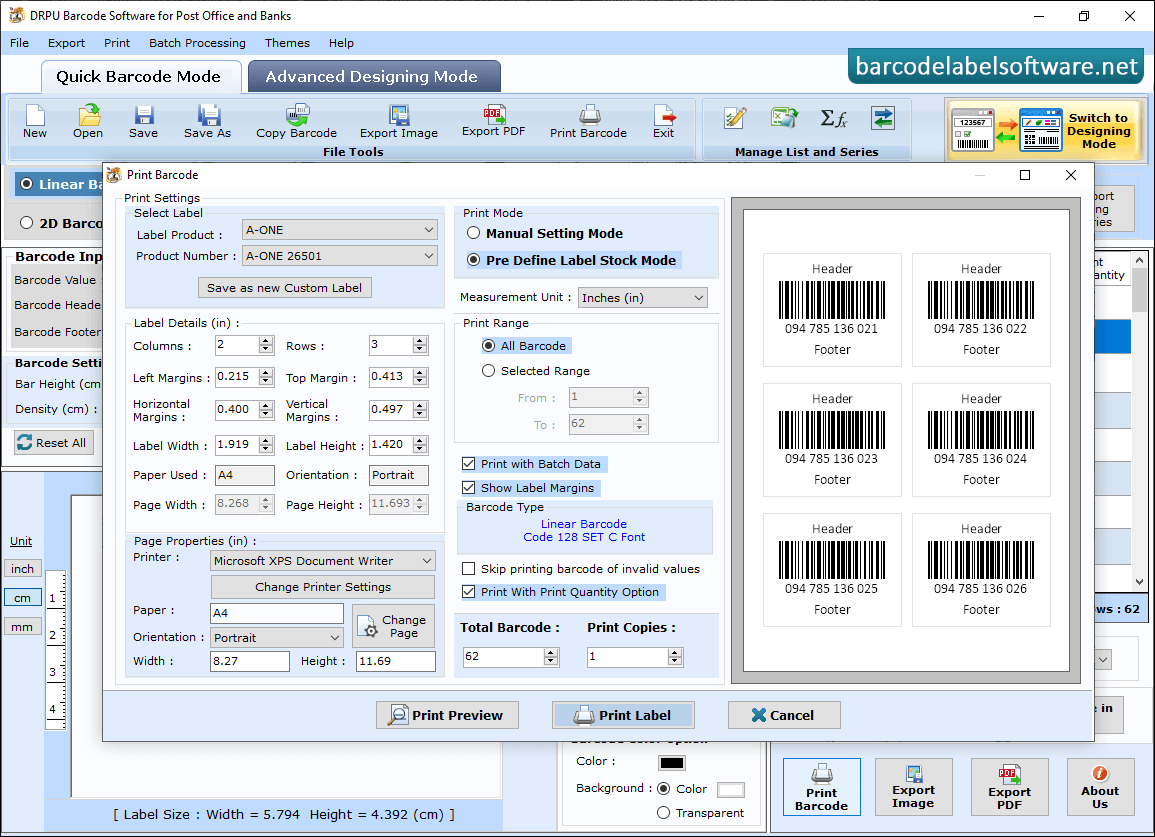The image size is (1155, 837).
Task: Open the Printer selection dropdown
Action: [323, 561]
